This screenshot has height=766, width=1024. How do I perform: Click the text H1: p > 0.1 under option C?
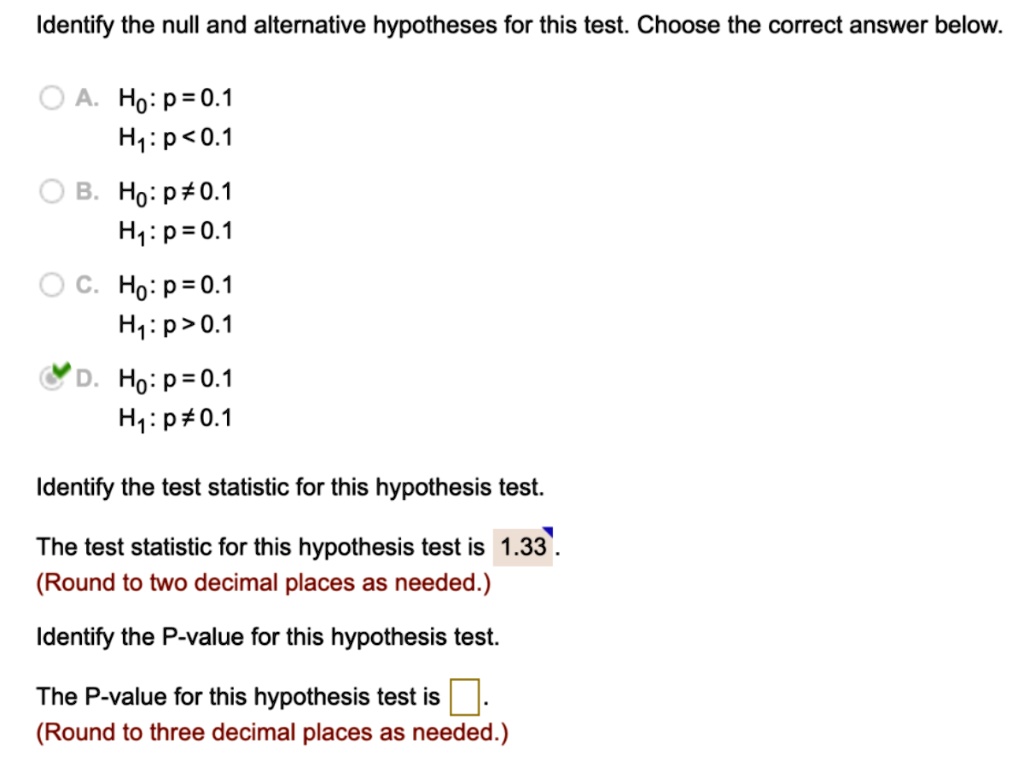176,325
